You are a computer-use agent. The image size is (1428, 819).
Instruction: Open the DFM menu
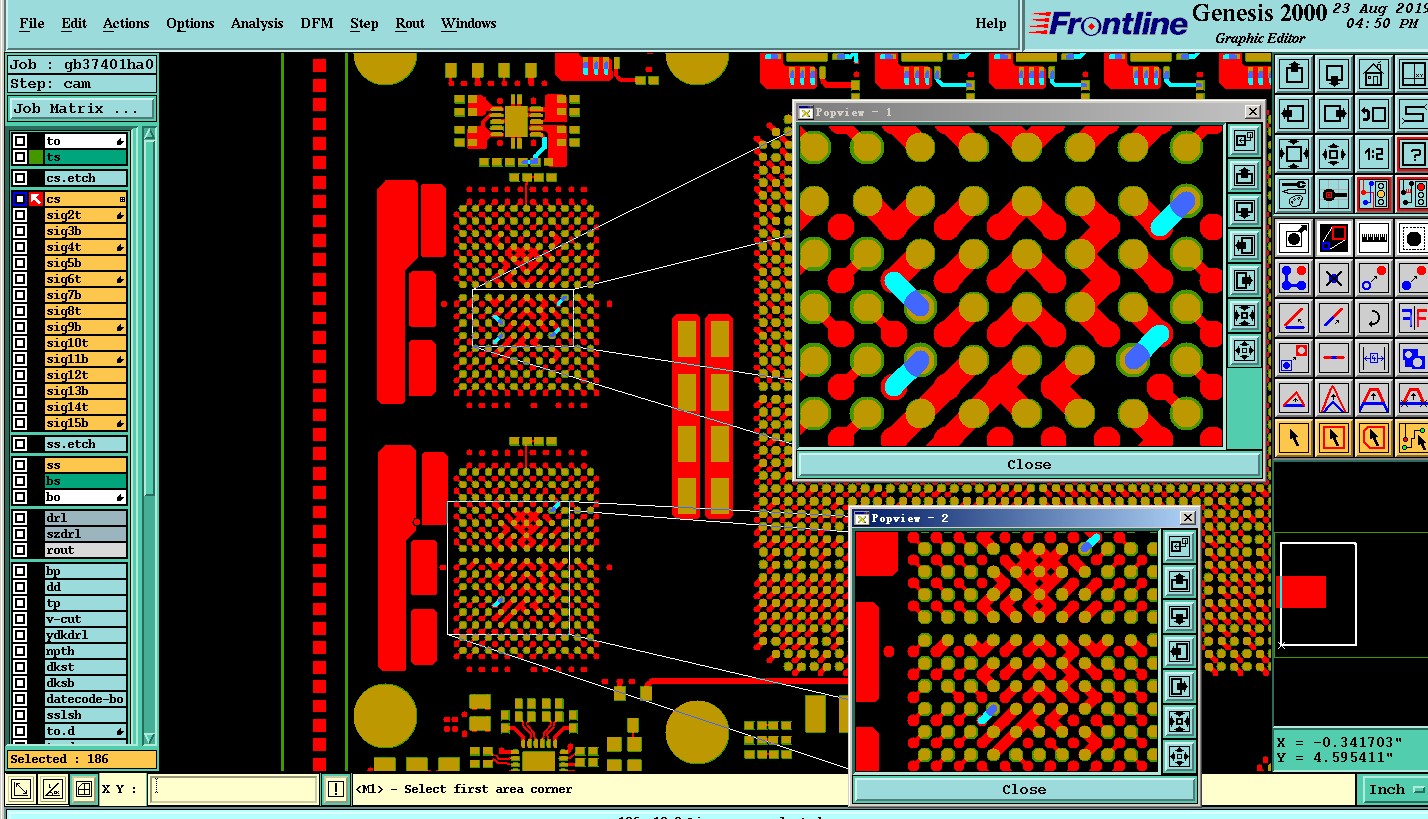(317, 23)
